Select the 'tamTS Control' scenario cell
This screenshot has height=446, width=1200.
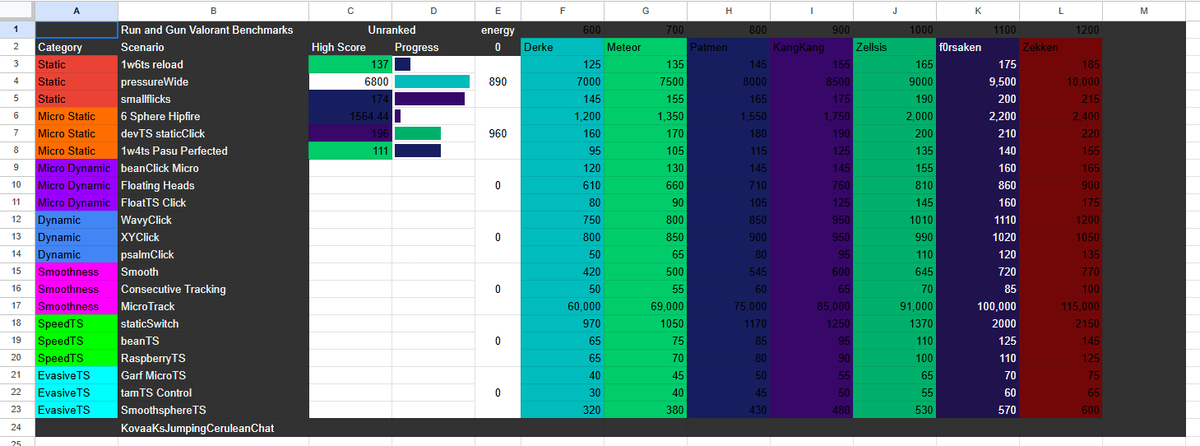213,393
